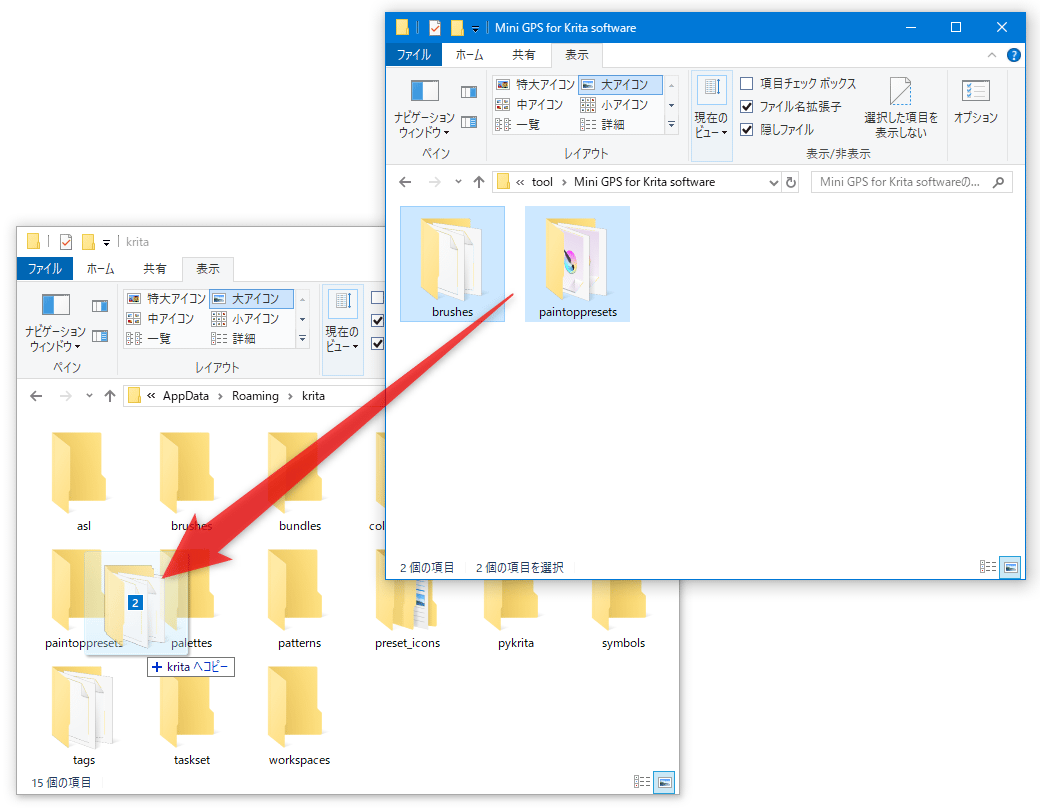The height and width of the screenshot is (810, 1040).
Task: Open the paintoppresets folder in Mini GPS window
Action: tap(577, 264)
